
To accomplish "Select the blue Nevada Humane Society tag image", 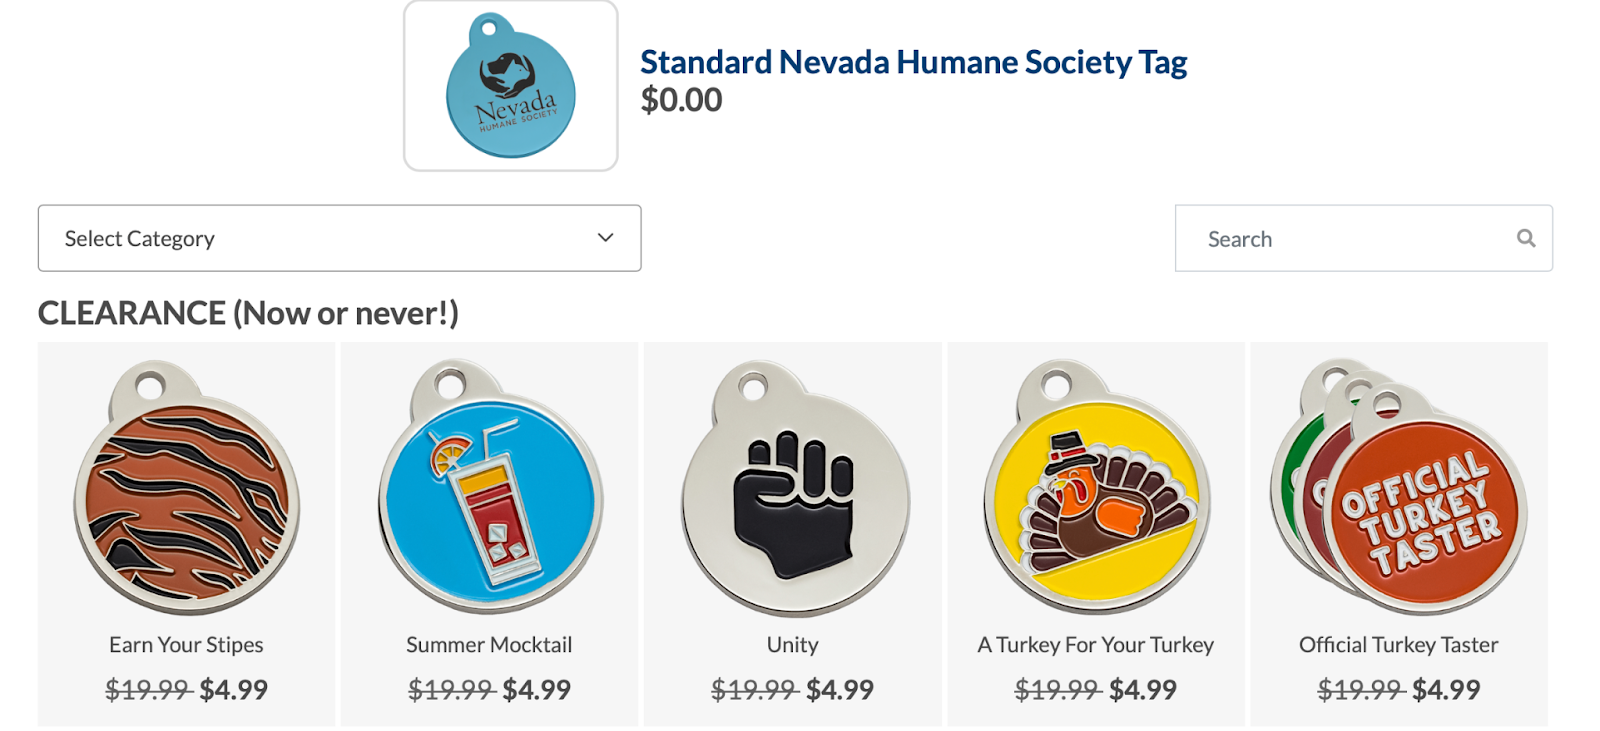I will [510, 87].
